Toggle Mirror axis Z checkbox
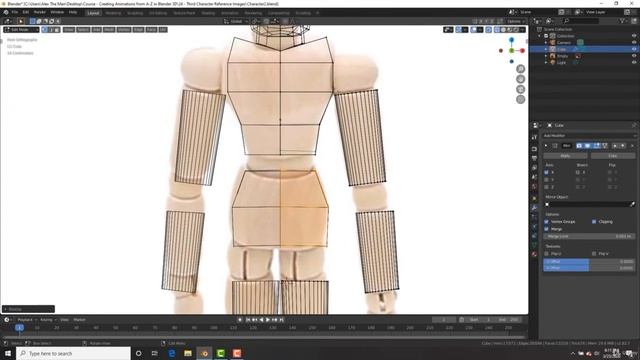 tap(547, 187)
